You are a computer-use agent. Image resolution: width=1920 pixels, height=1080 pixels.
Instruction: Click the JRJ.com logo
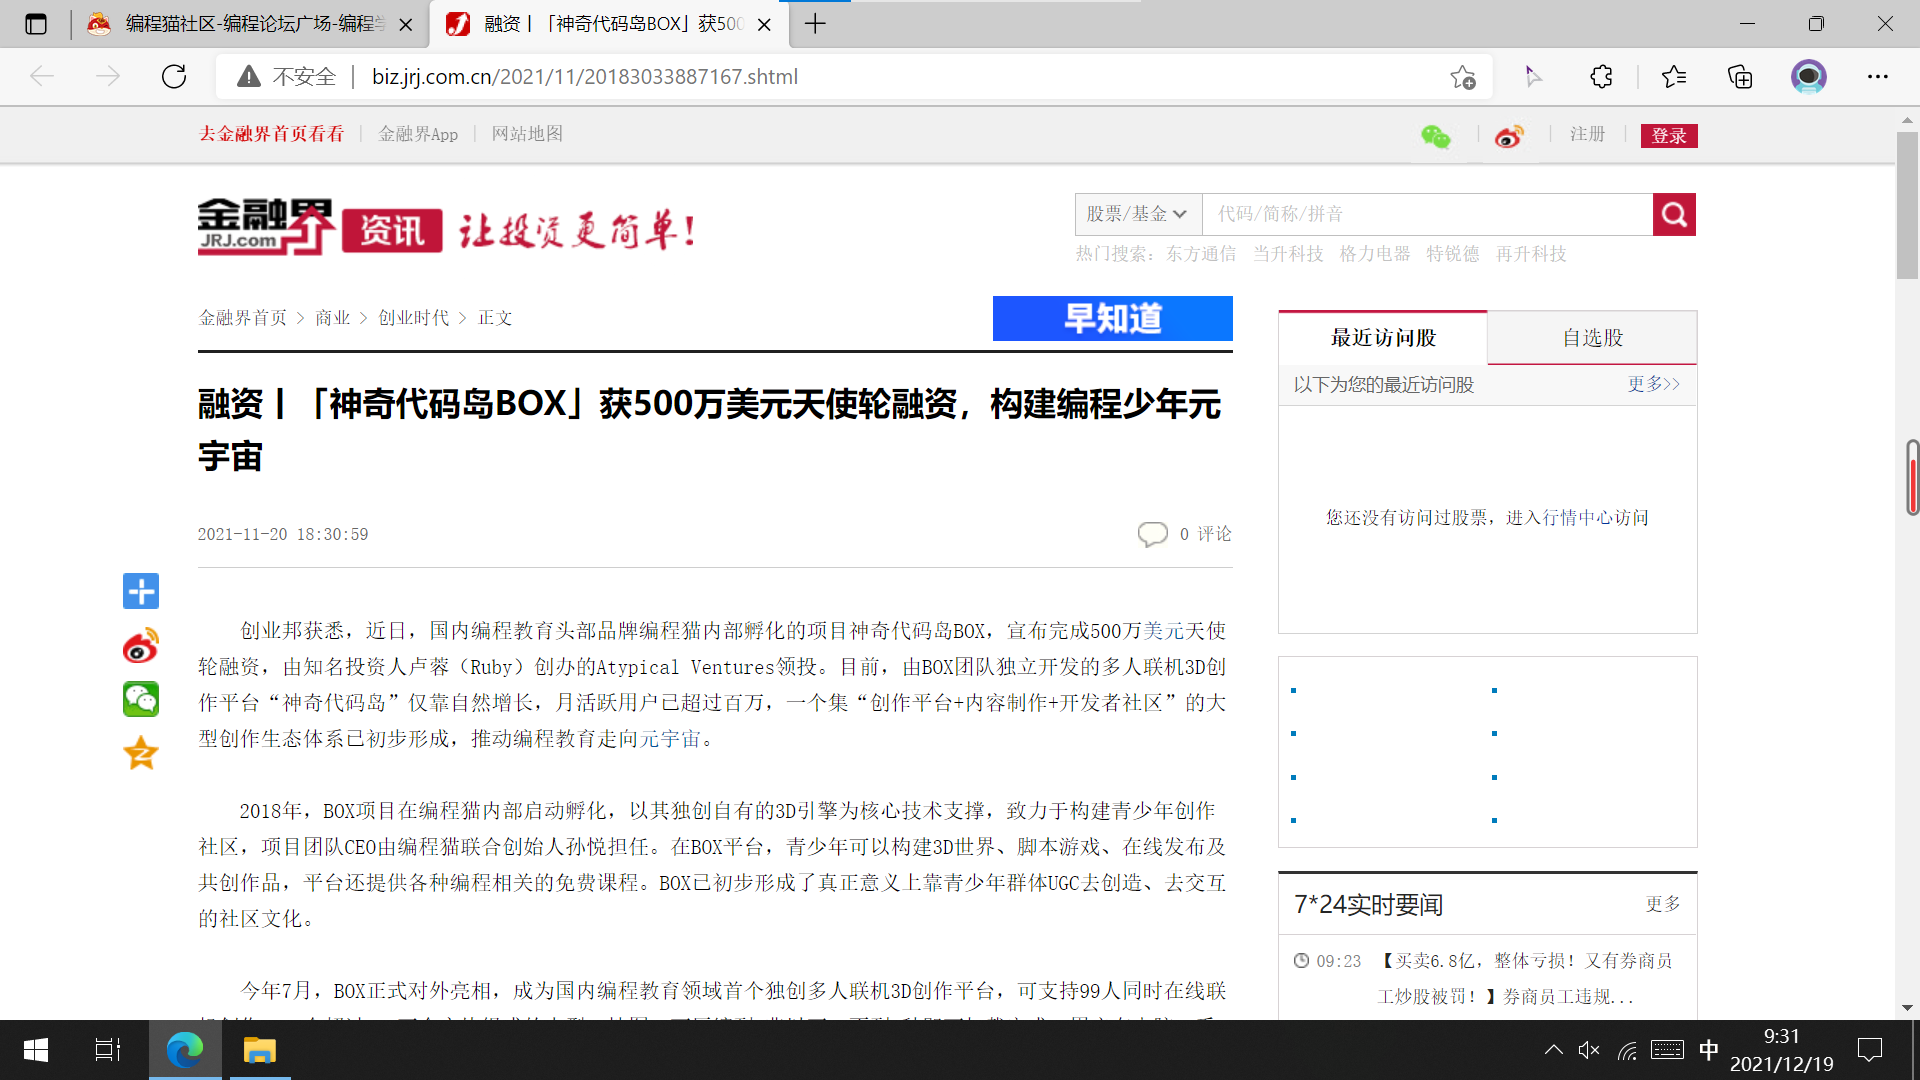(x=266, y=227)
